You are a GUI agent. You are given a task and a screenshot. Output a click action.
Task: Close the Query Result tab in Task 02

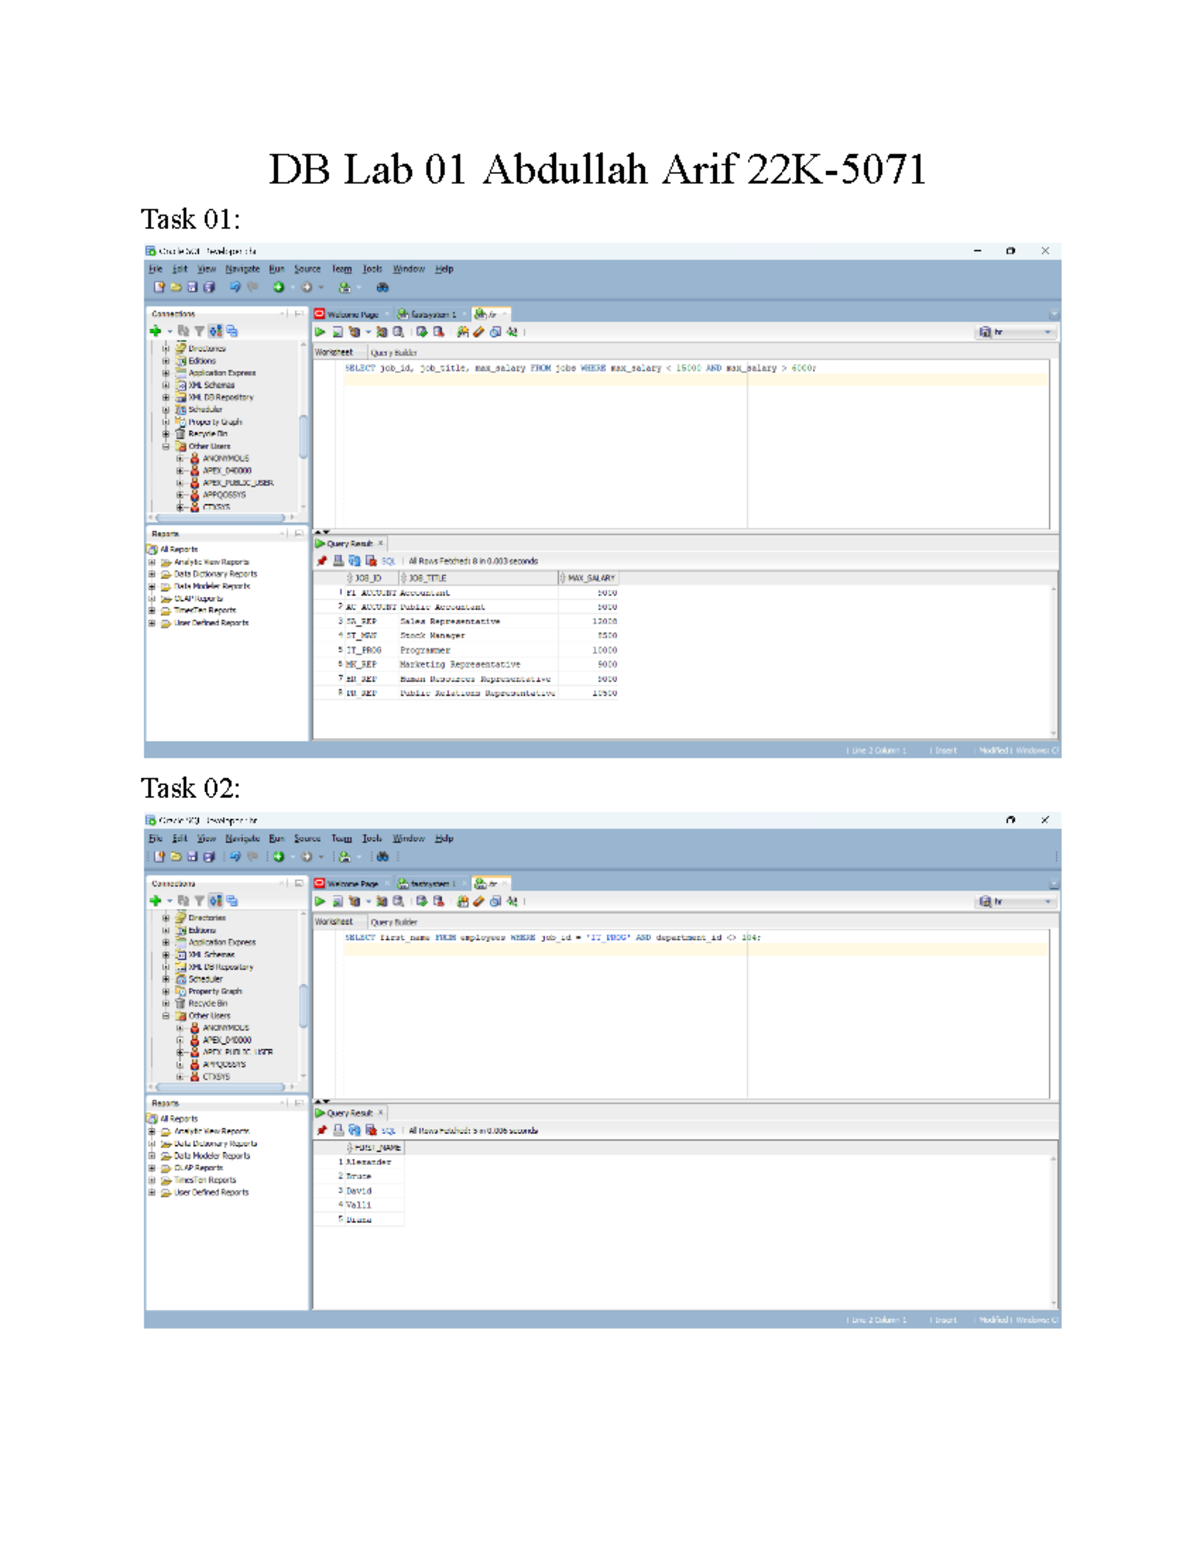(x=380, y=1112)
